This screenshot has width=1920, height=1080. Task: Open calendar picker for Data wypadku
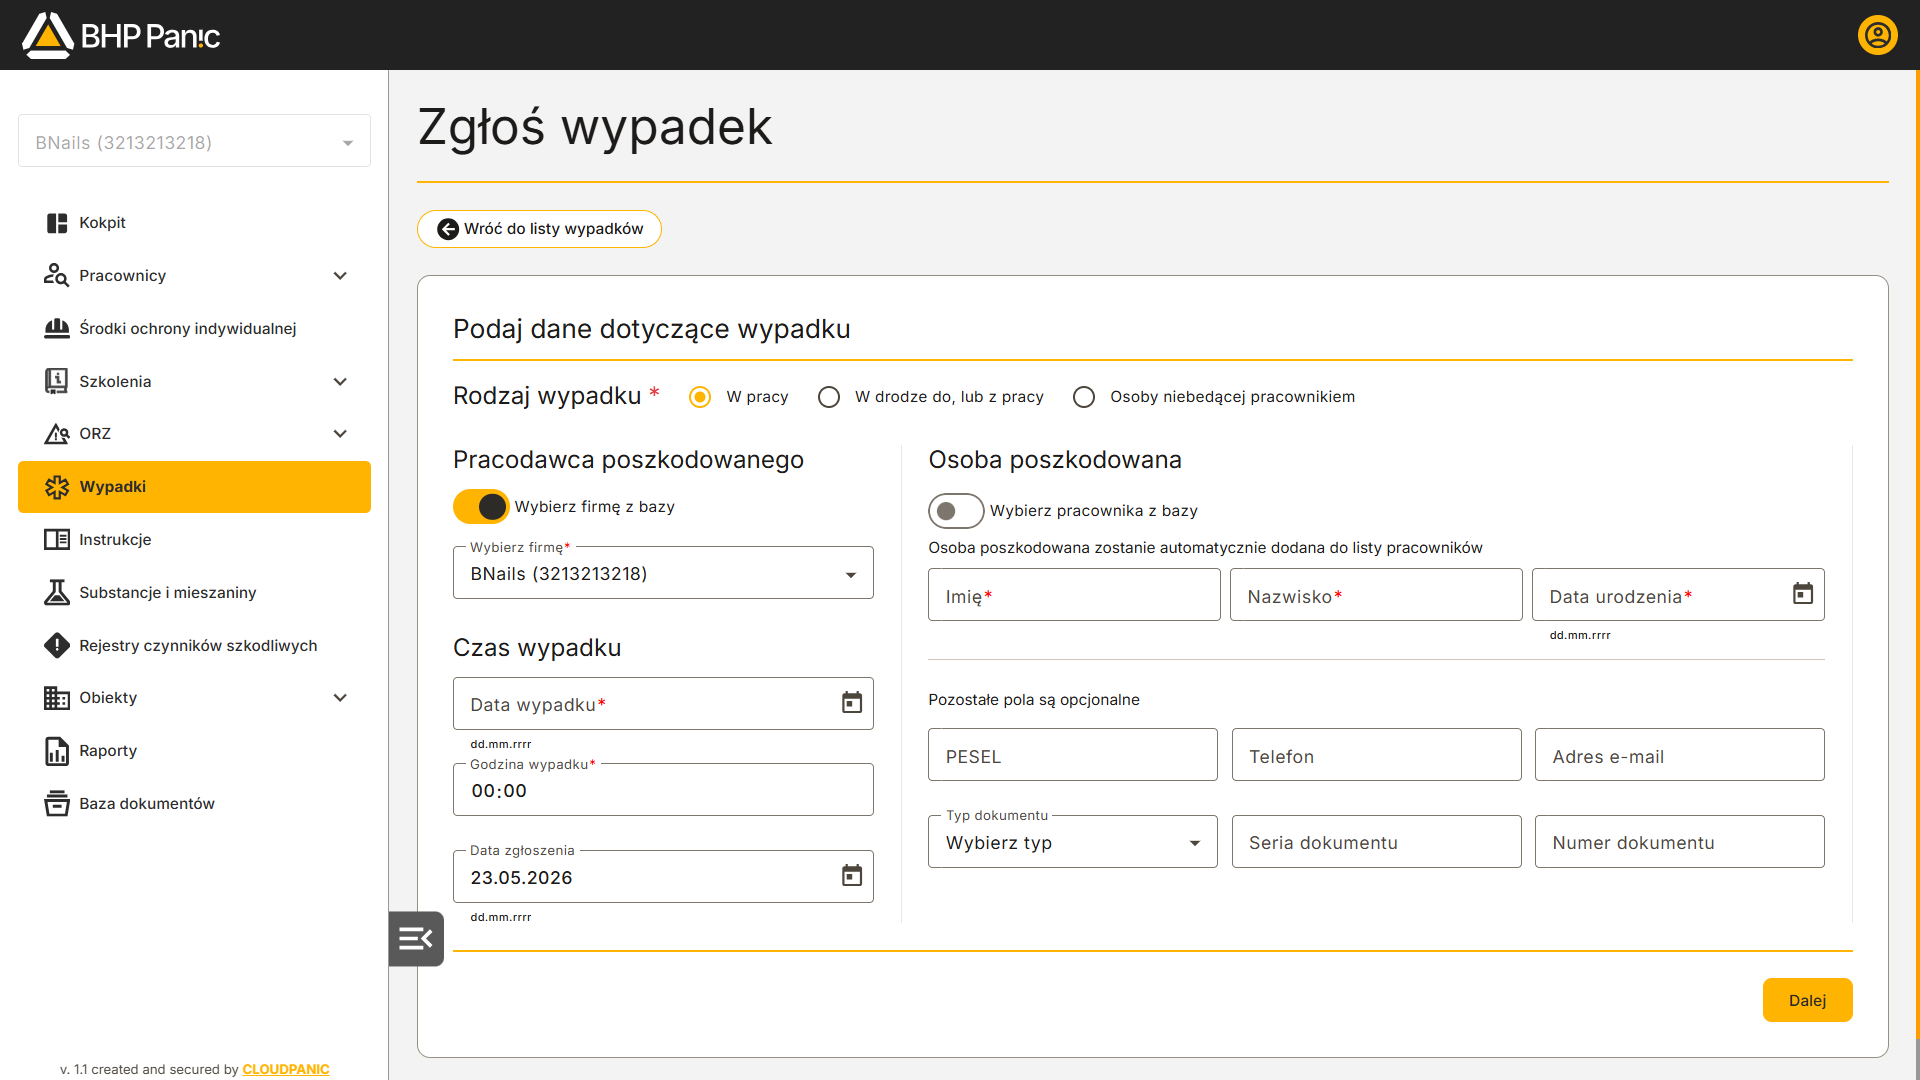click(852, 703)
